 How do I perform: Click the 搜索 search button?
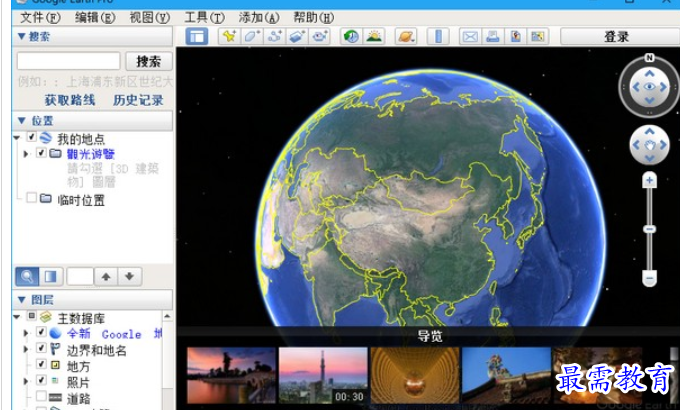coord(149,61)
